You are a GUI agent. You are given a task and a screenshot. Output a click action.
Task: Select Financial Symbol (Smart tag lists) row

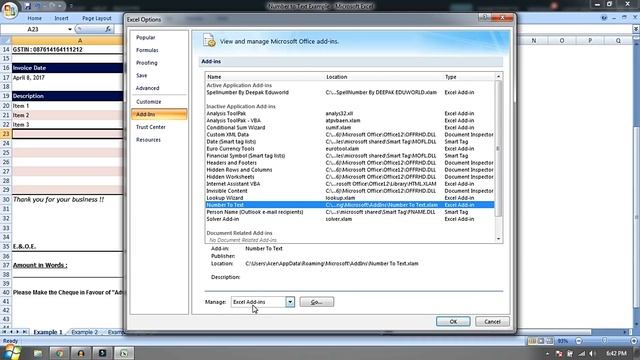[350, 156]
